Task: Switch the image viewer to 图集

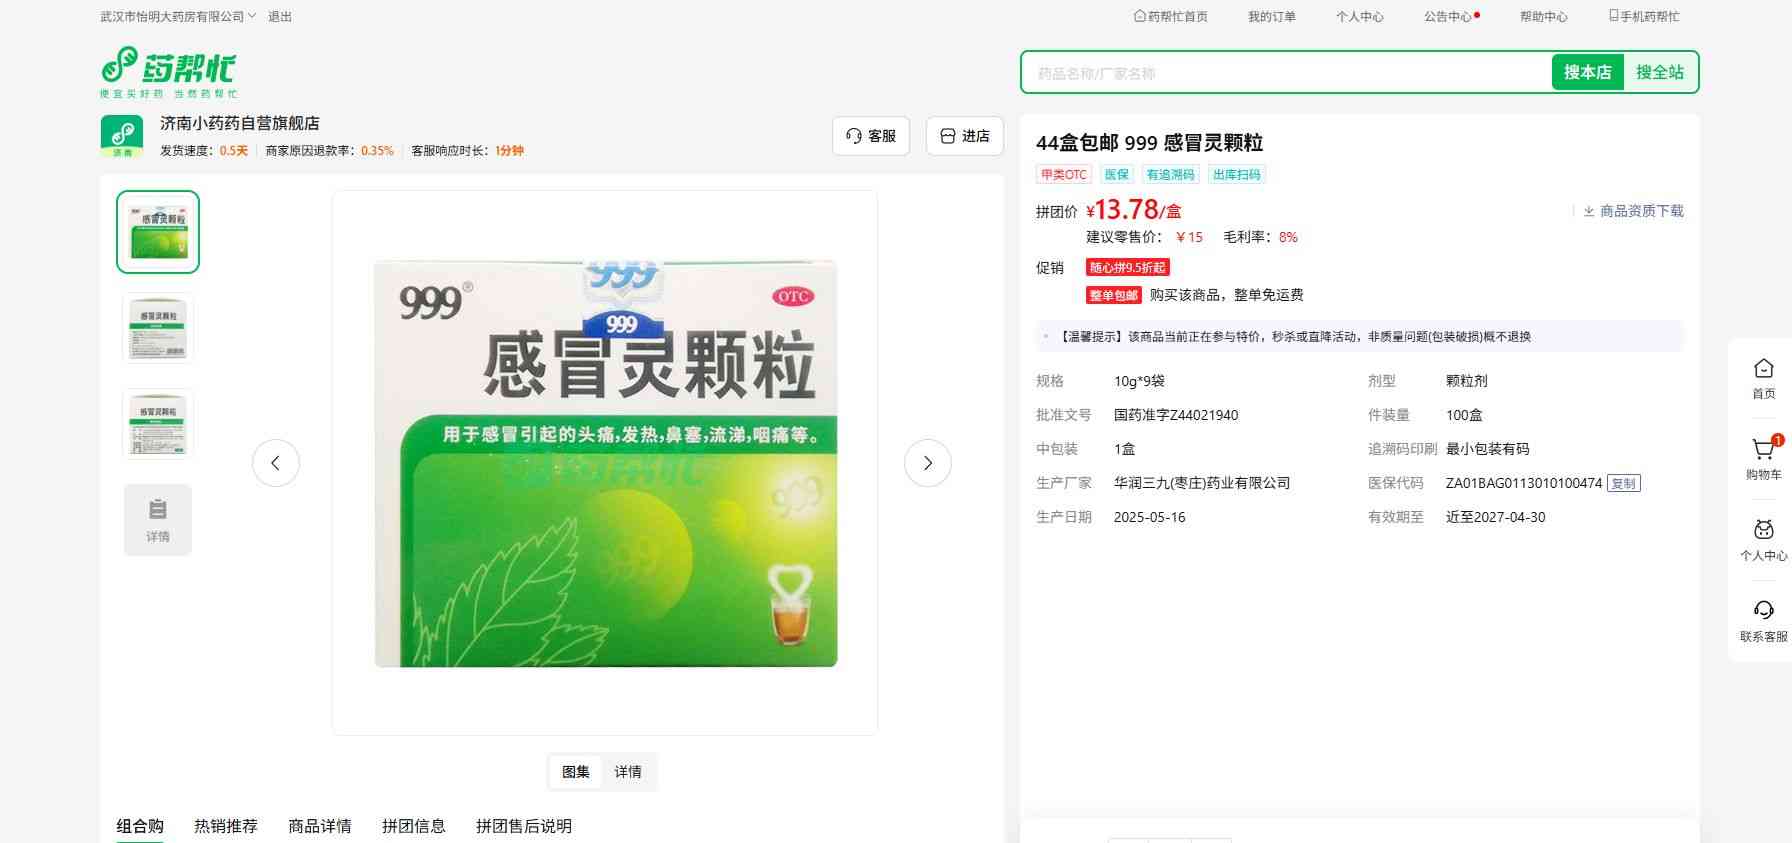Action: click(576, 772)
